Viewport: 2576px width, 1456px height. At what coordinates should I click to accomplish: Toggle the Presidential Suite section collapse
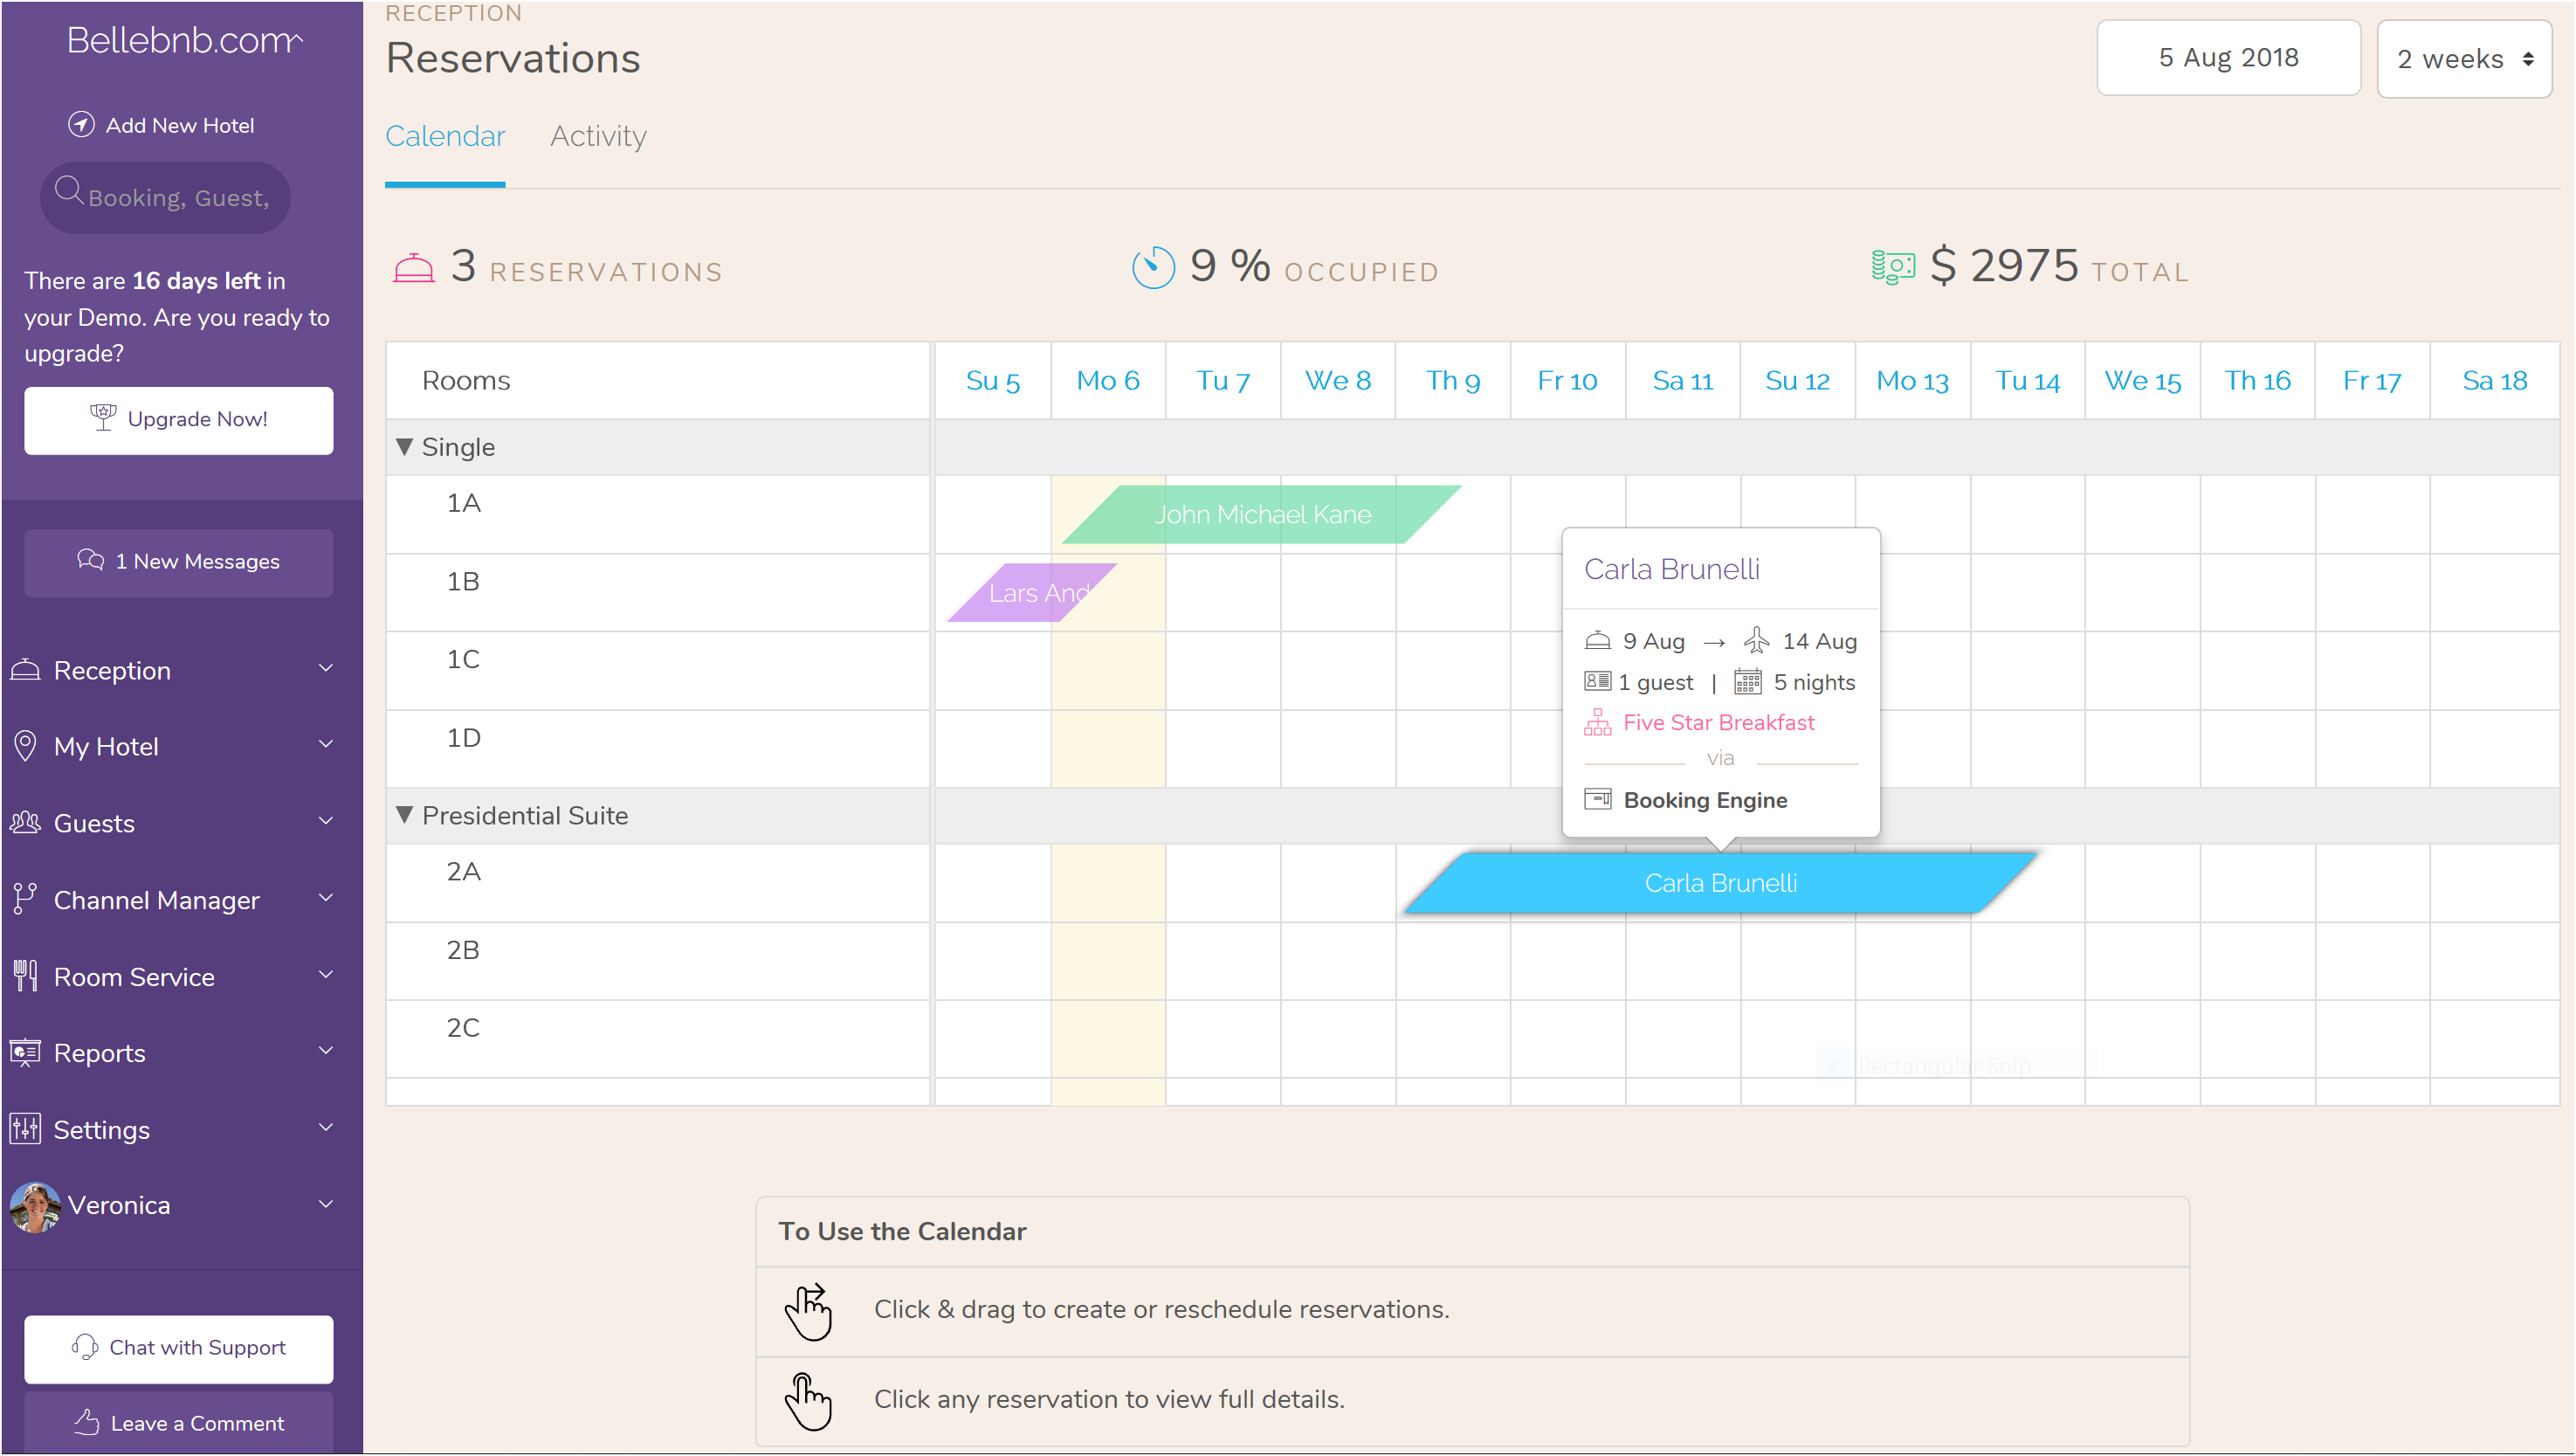405,814
